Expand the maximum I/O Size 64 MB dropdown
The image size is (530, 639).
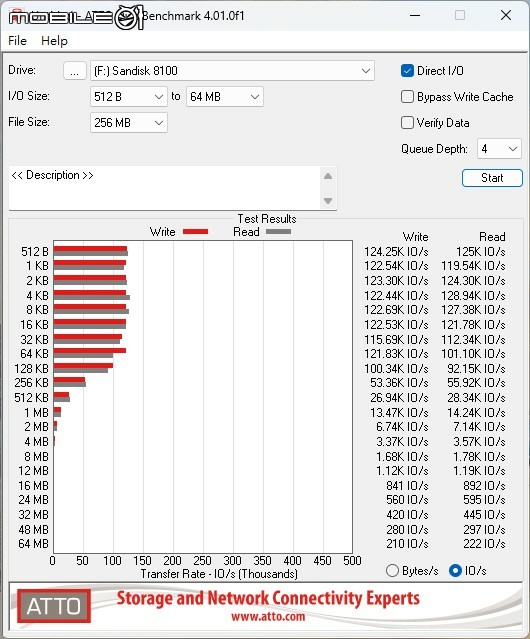[x=225, y=97]
